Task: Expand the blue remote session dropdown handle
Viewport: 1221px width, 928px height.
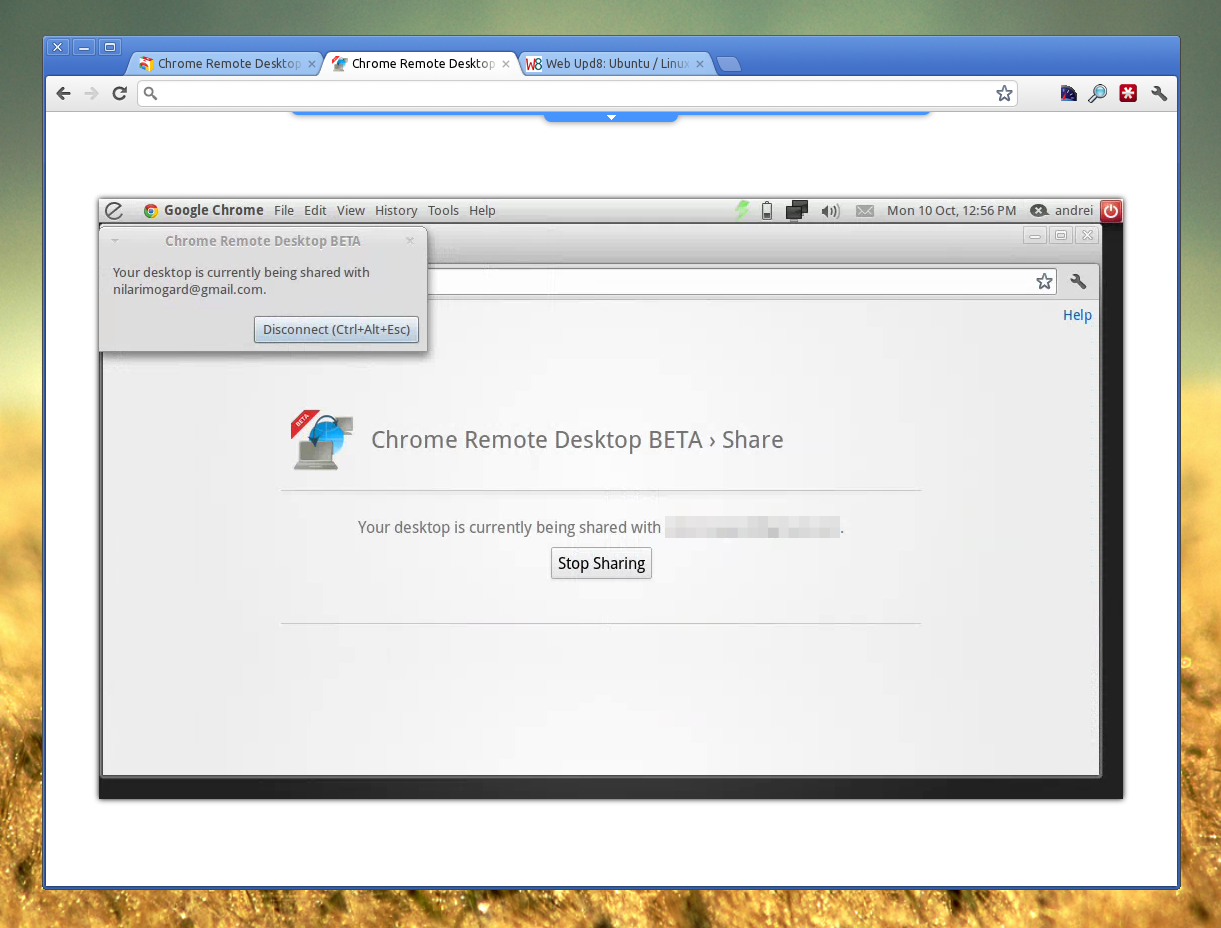Action: pos(611,117)
